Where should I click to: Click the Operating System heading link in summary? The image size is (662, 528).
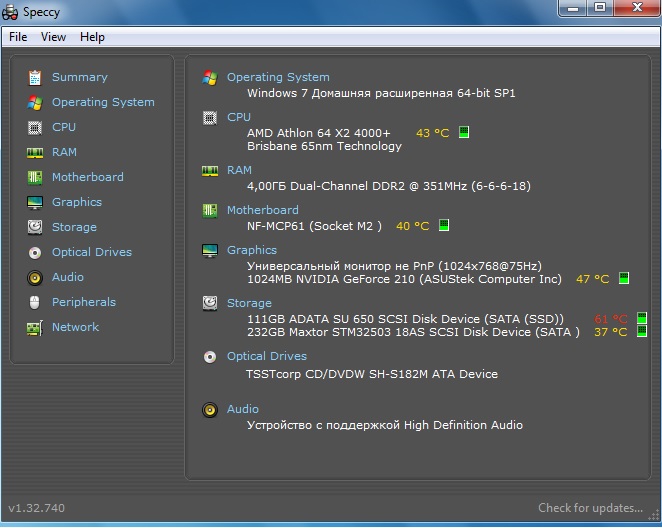click(278, 77)
